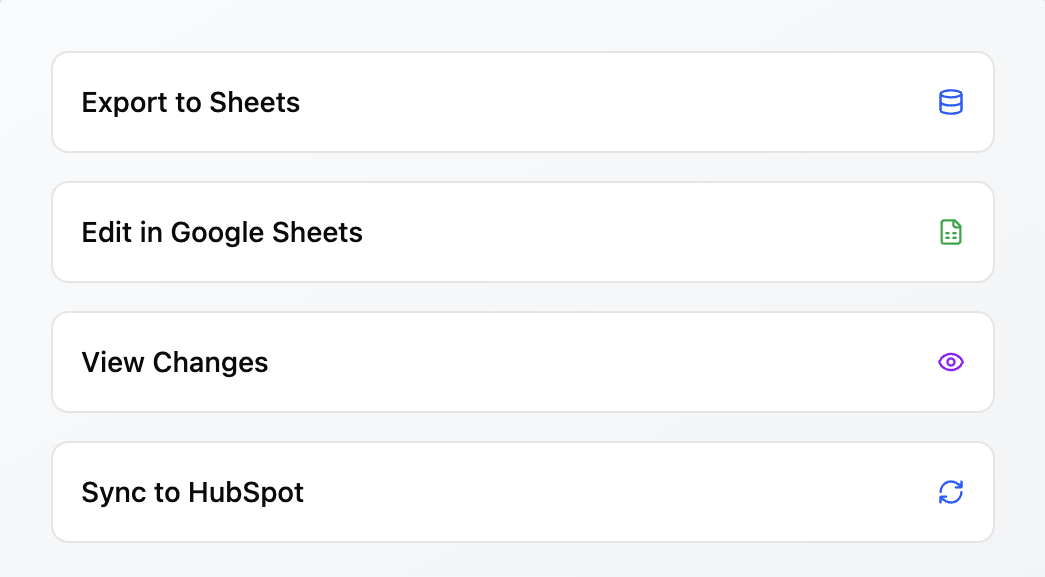Trigger the refresh icon on HubSpot card
Screen dimensions: 1045x577
click(950, 492)
